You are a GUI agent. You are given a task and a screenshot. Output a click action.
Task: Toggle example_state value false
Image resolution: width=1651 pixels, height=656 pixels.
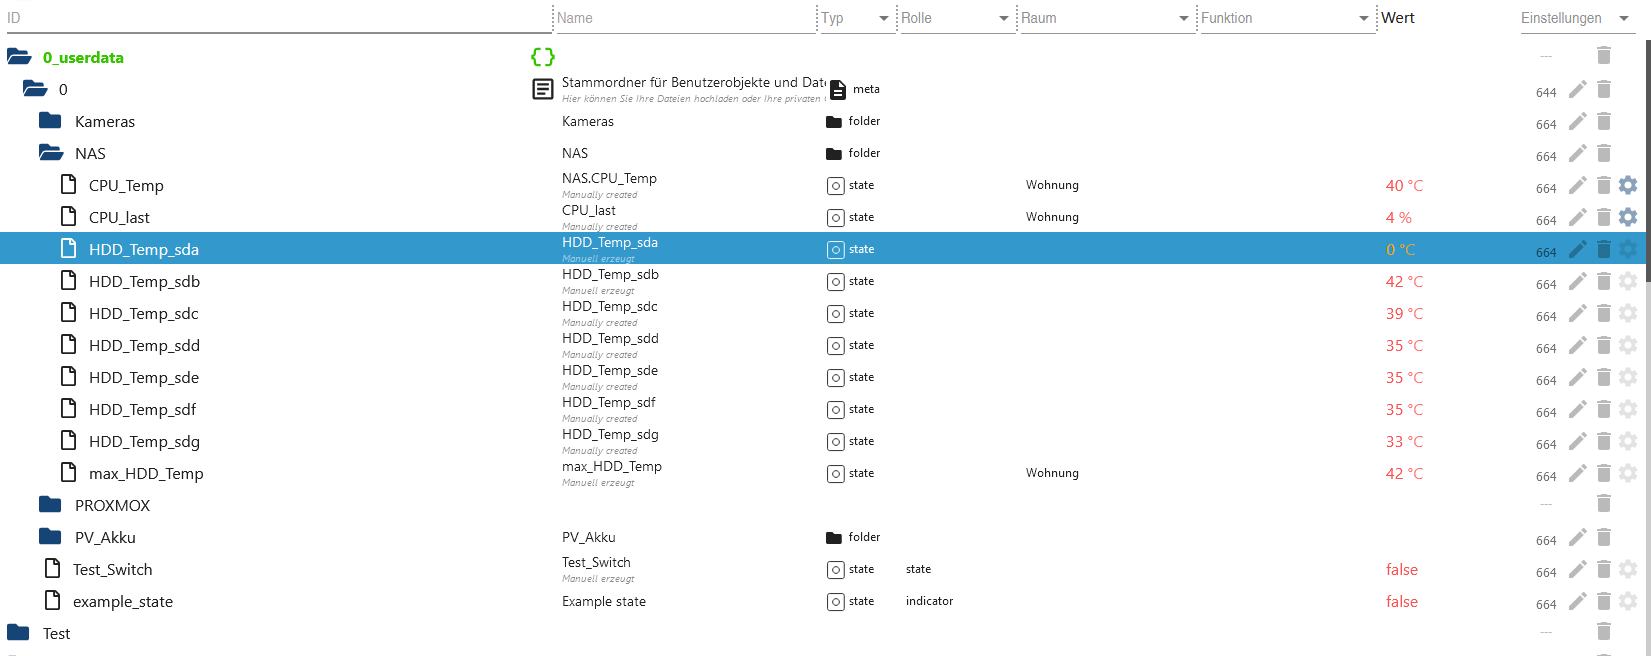pos(1401,602)
